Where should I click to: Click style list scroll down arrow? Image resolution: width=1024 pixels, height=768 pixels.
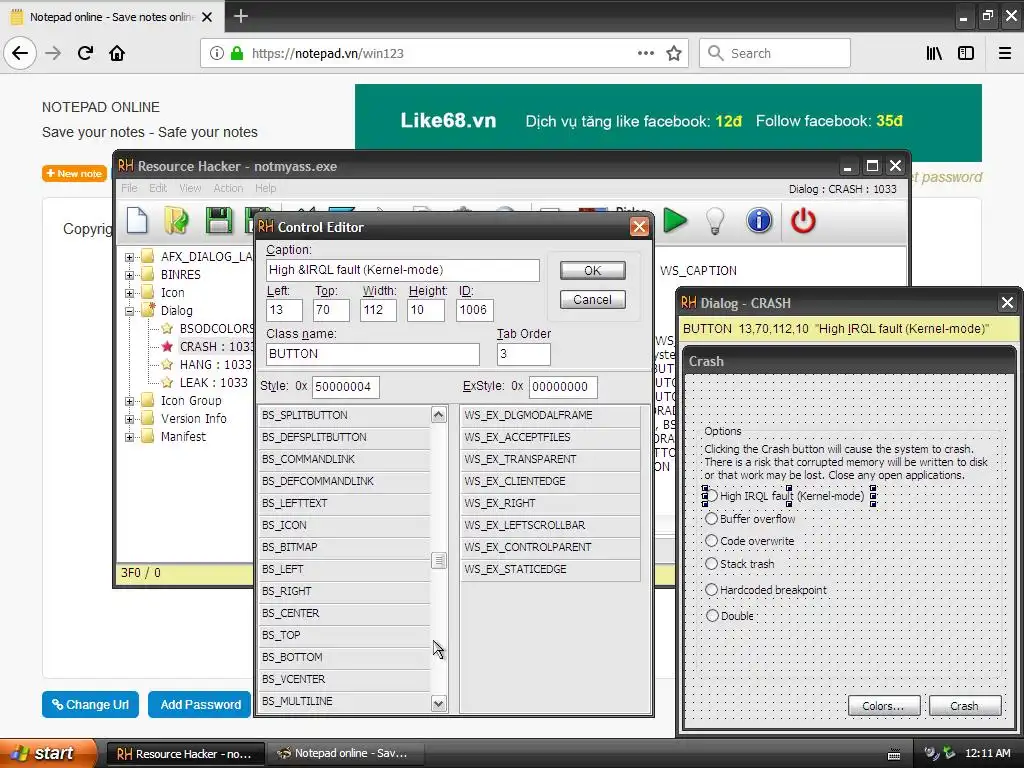coord(439,703)
